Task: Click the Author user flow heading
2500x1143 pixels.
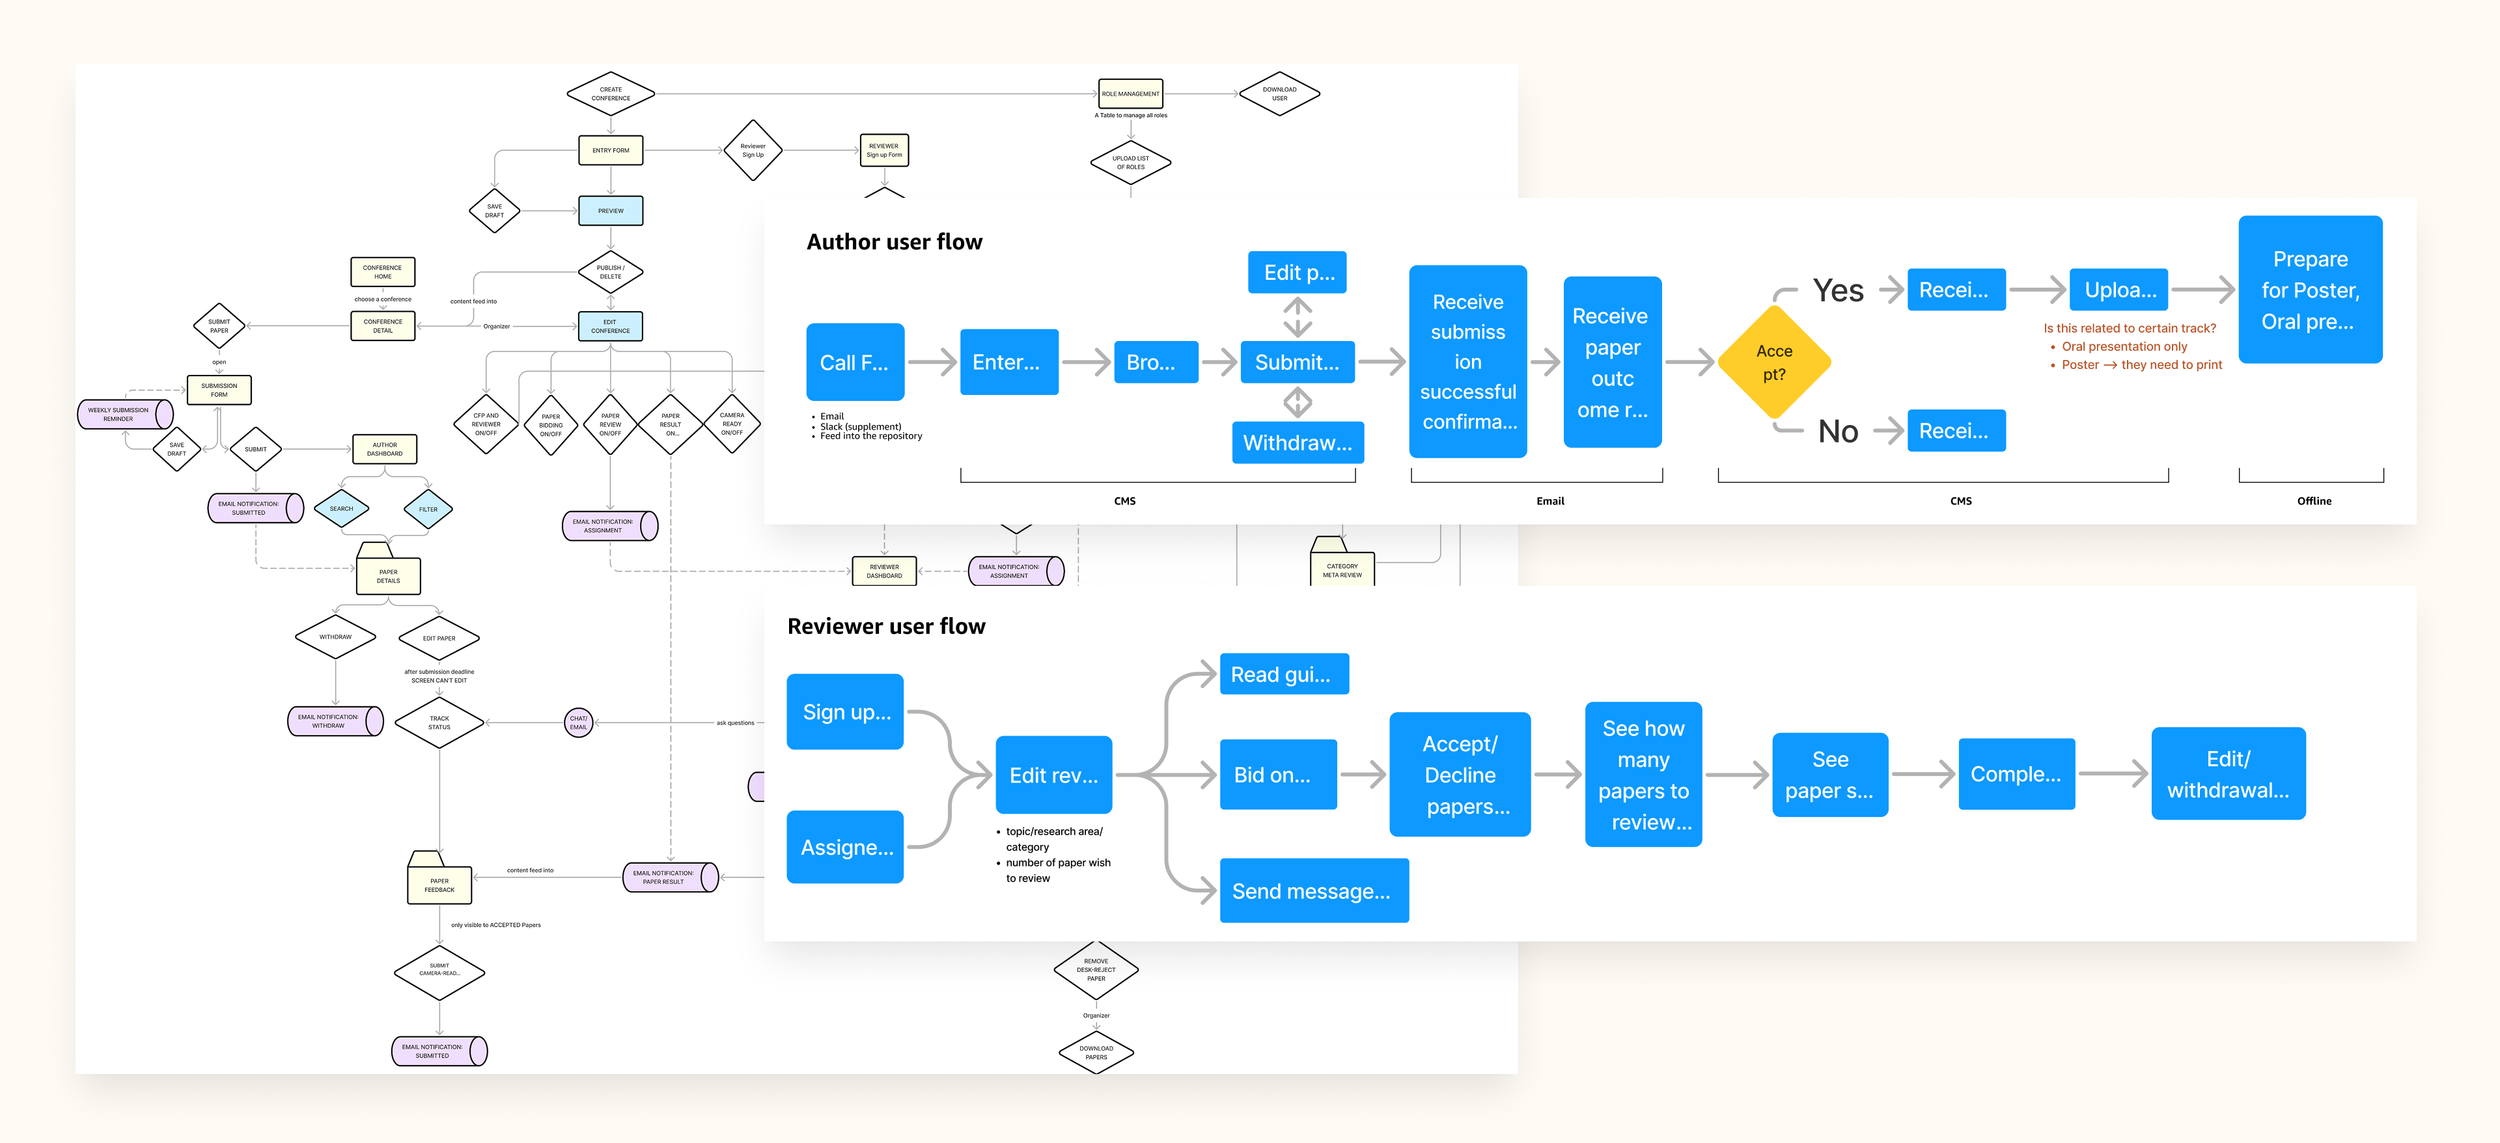Action: click(894, 242)
